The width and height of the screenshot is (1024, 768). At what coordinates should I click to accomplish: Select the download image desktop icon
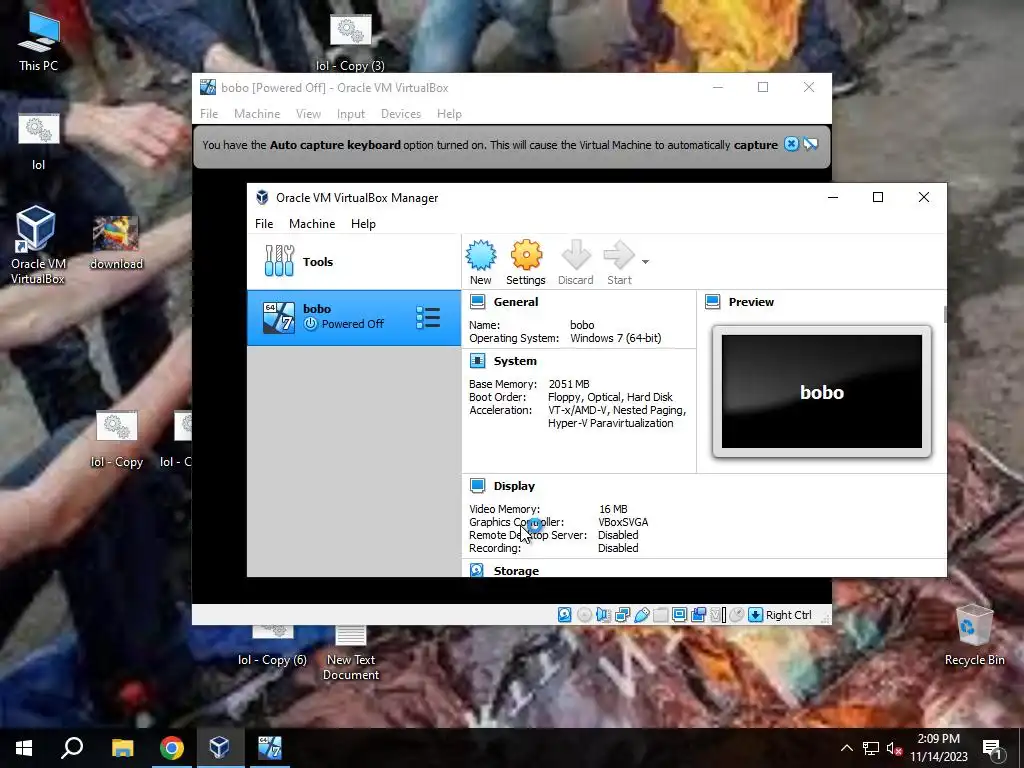(116, 242)
